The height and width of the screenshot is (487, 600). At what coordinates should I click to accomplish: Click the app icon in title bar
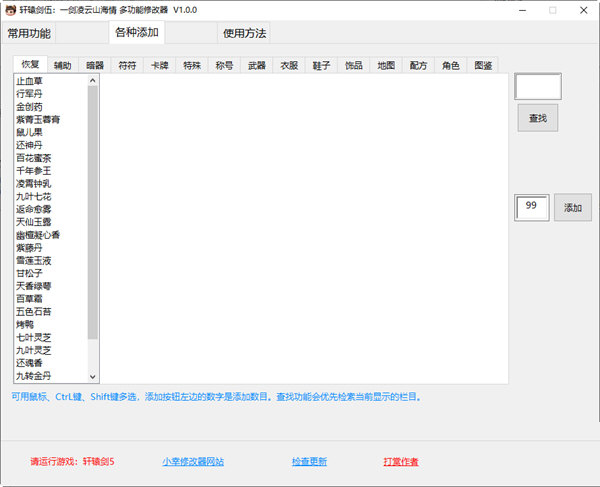10,10
